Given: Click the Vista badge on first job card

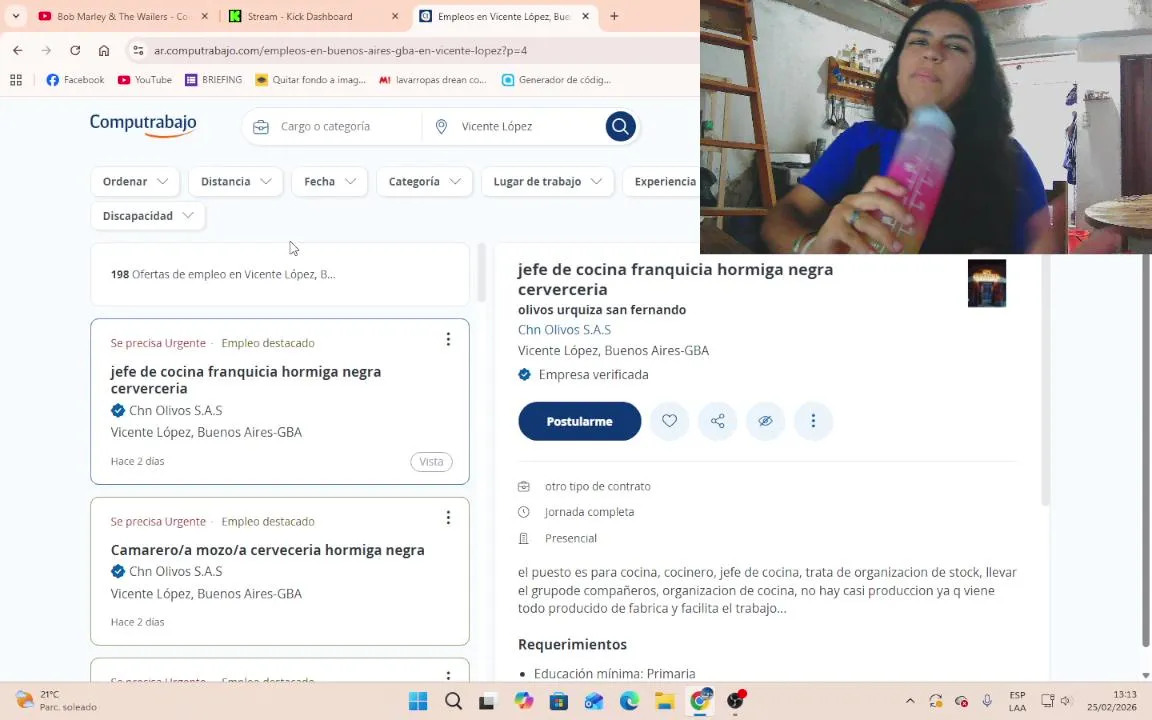Looking at the screenshot, I should tap(431, 462).
